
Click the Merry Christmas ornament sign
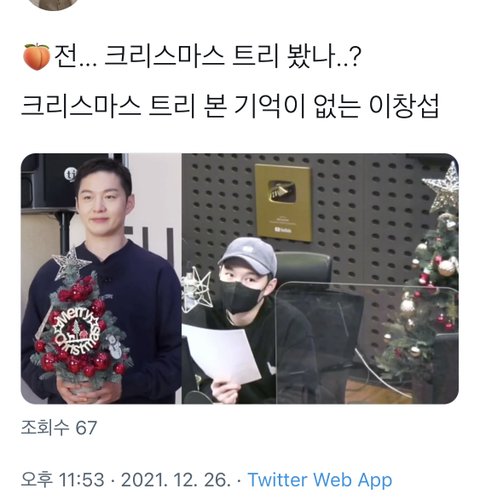(77, 332)
